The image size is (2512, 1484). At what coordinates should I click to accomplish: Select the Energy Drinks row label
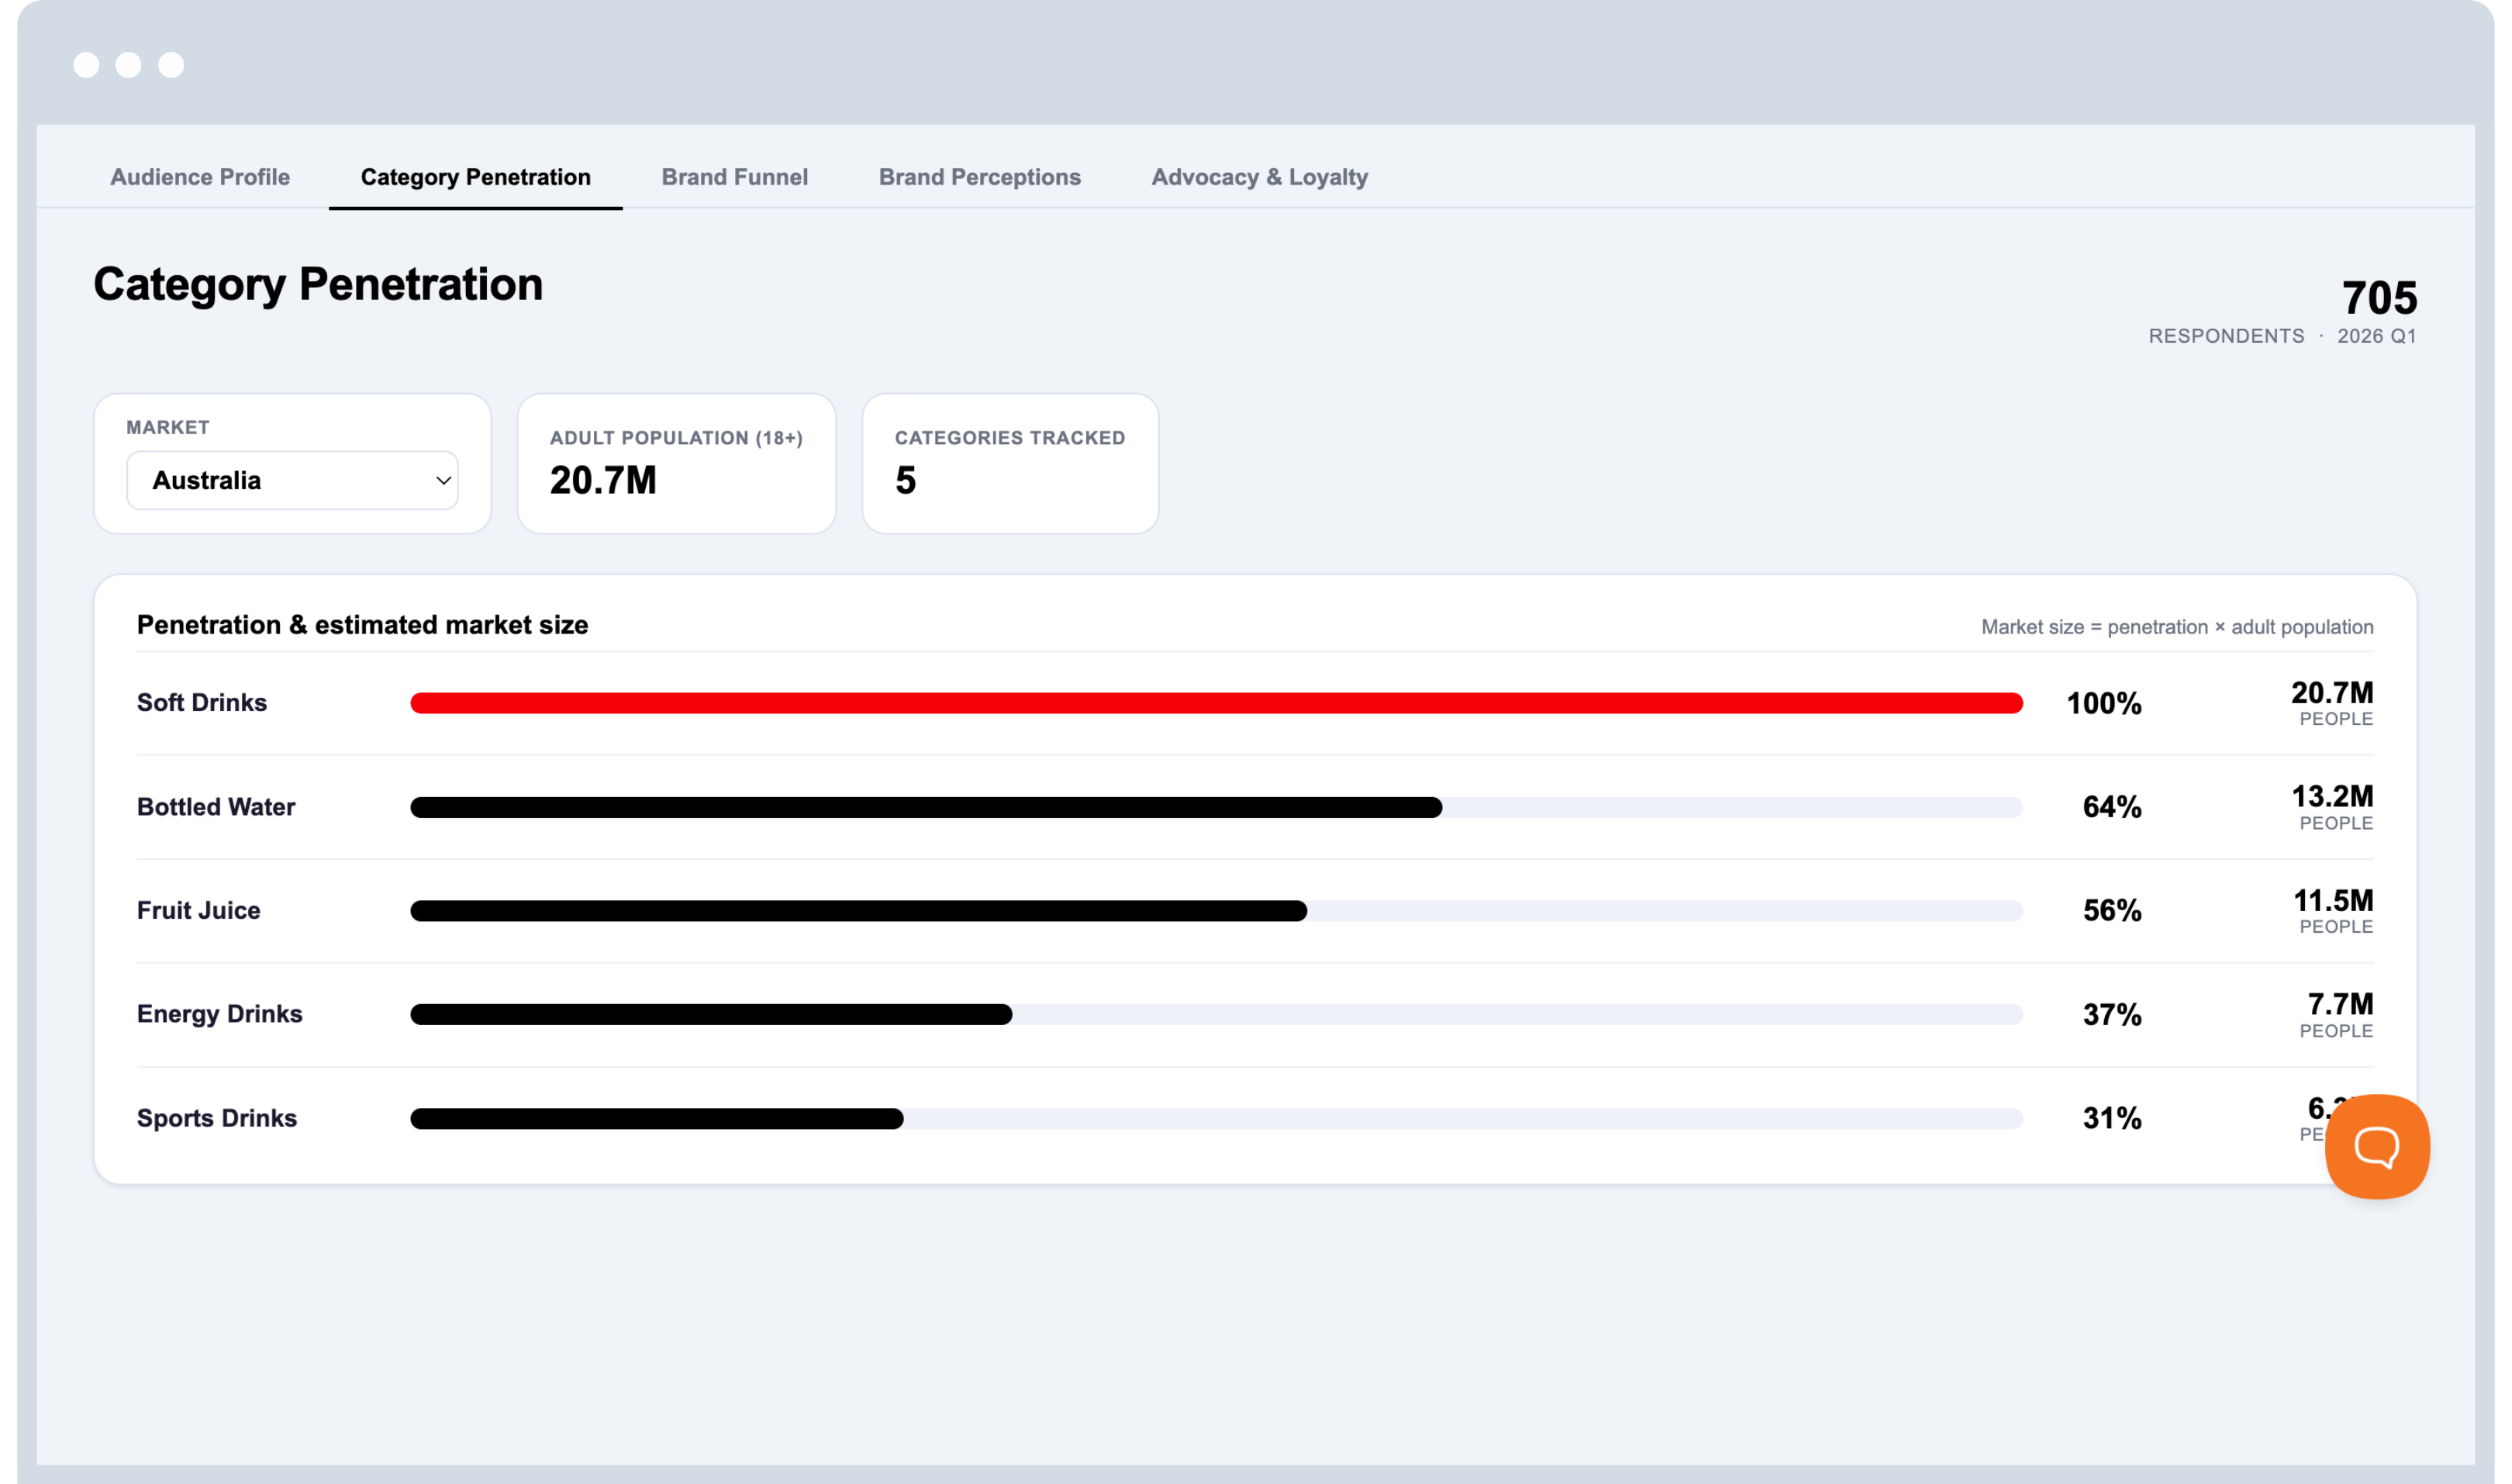point(219,1014)
